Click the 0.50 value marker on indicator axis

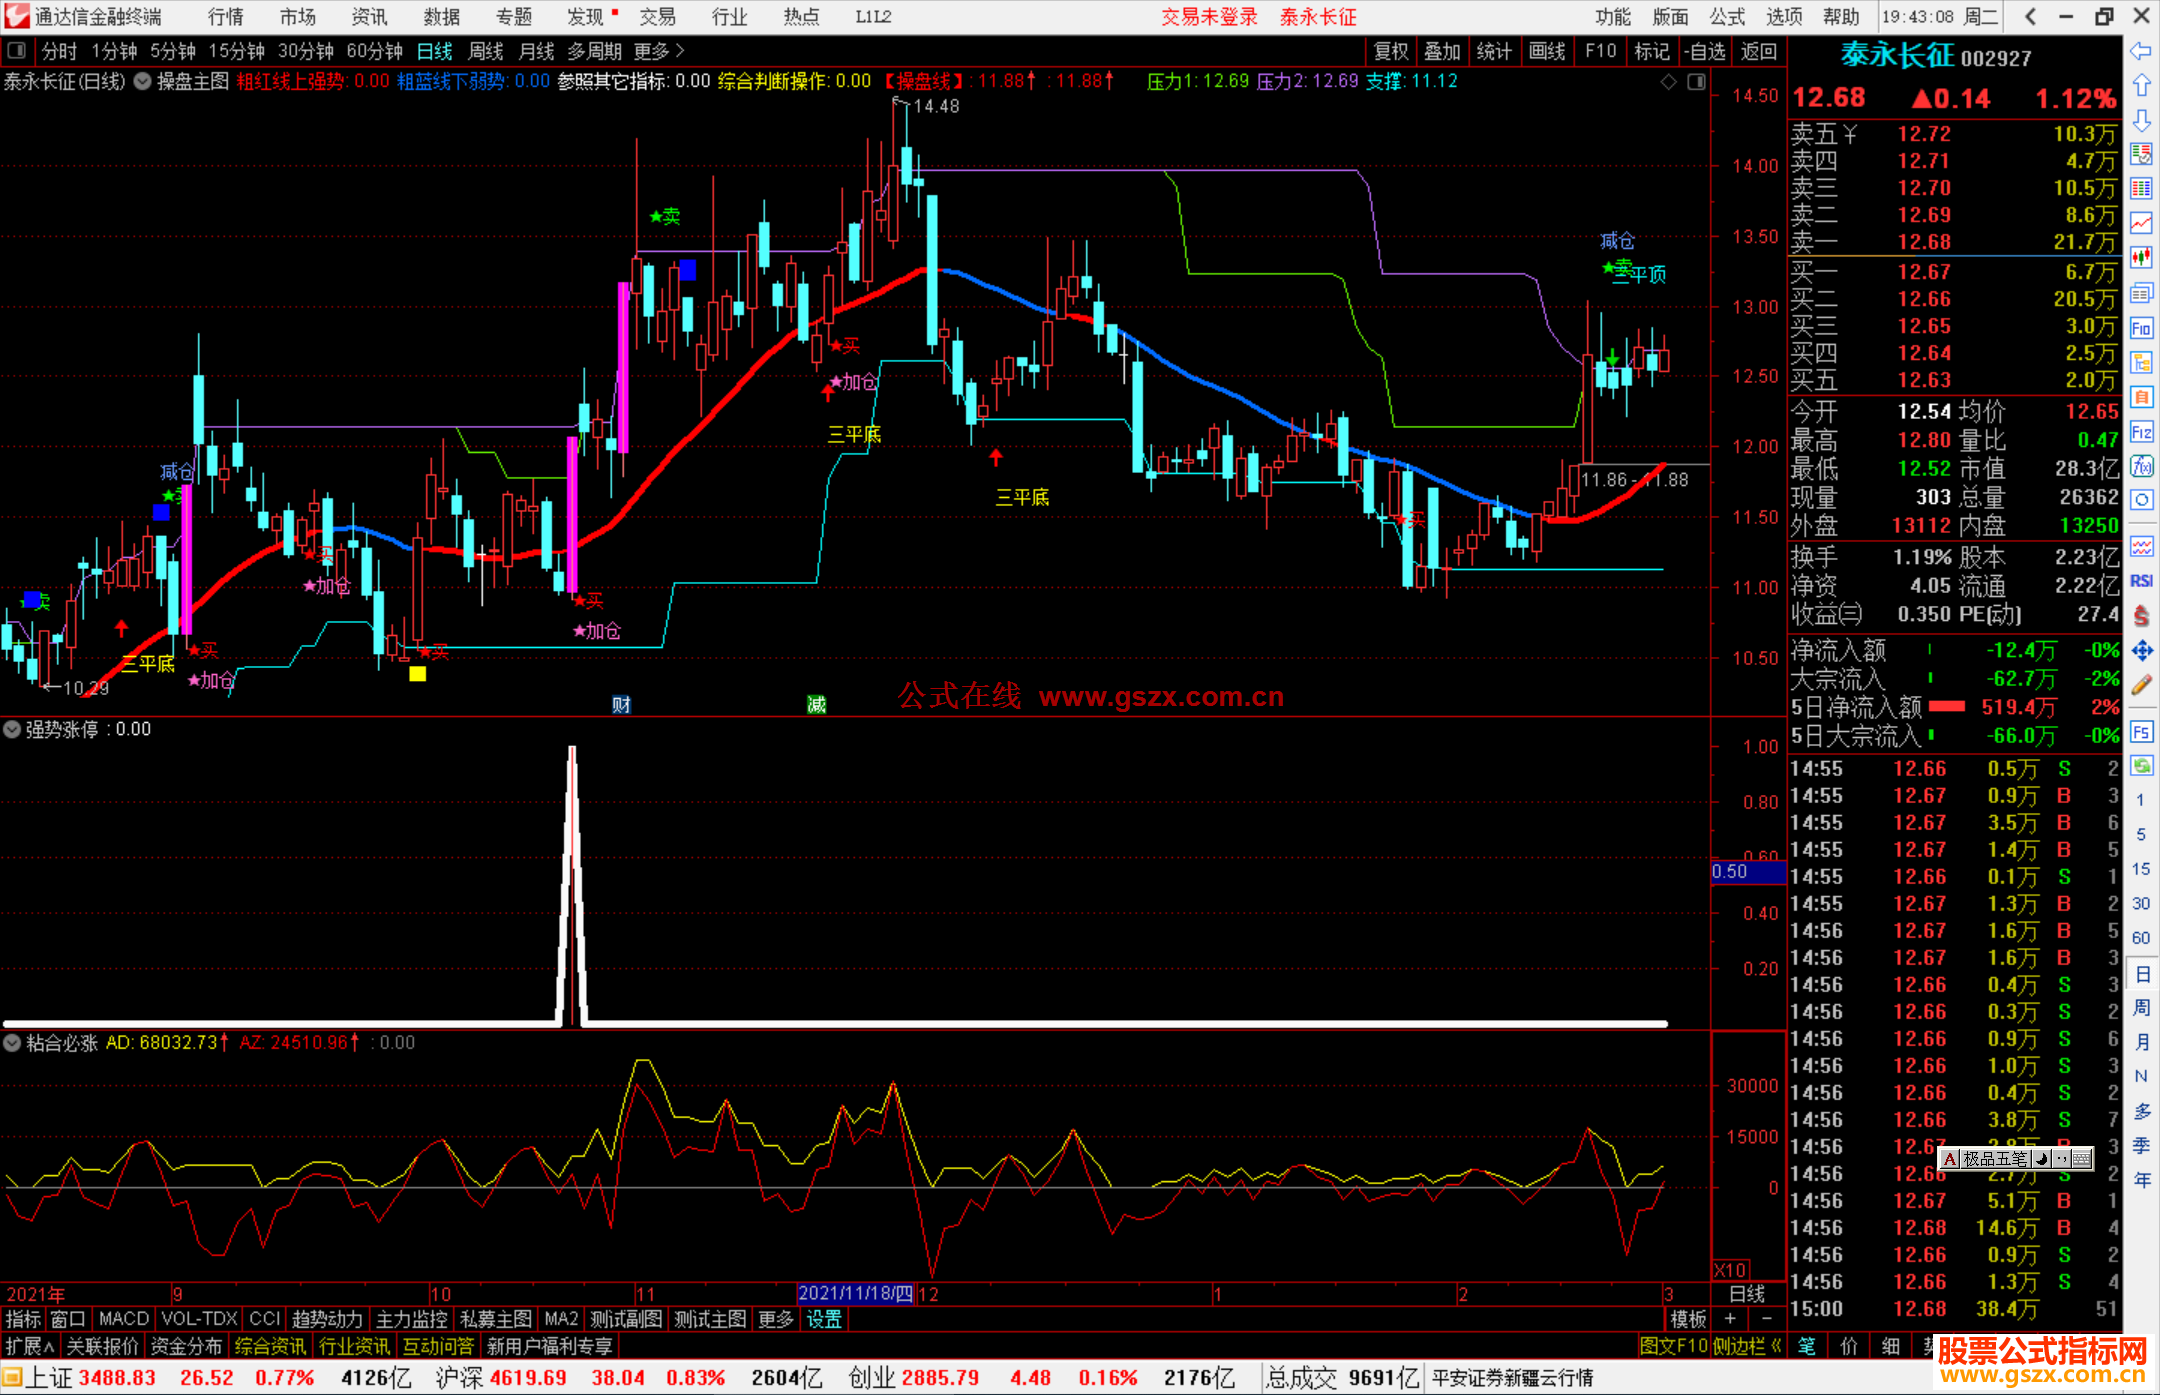click(1748, 872)
